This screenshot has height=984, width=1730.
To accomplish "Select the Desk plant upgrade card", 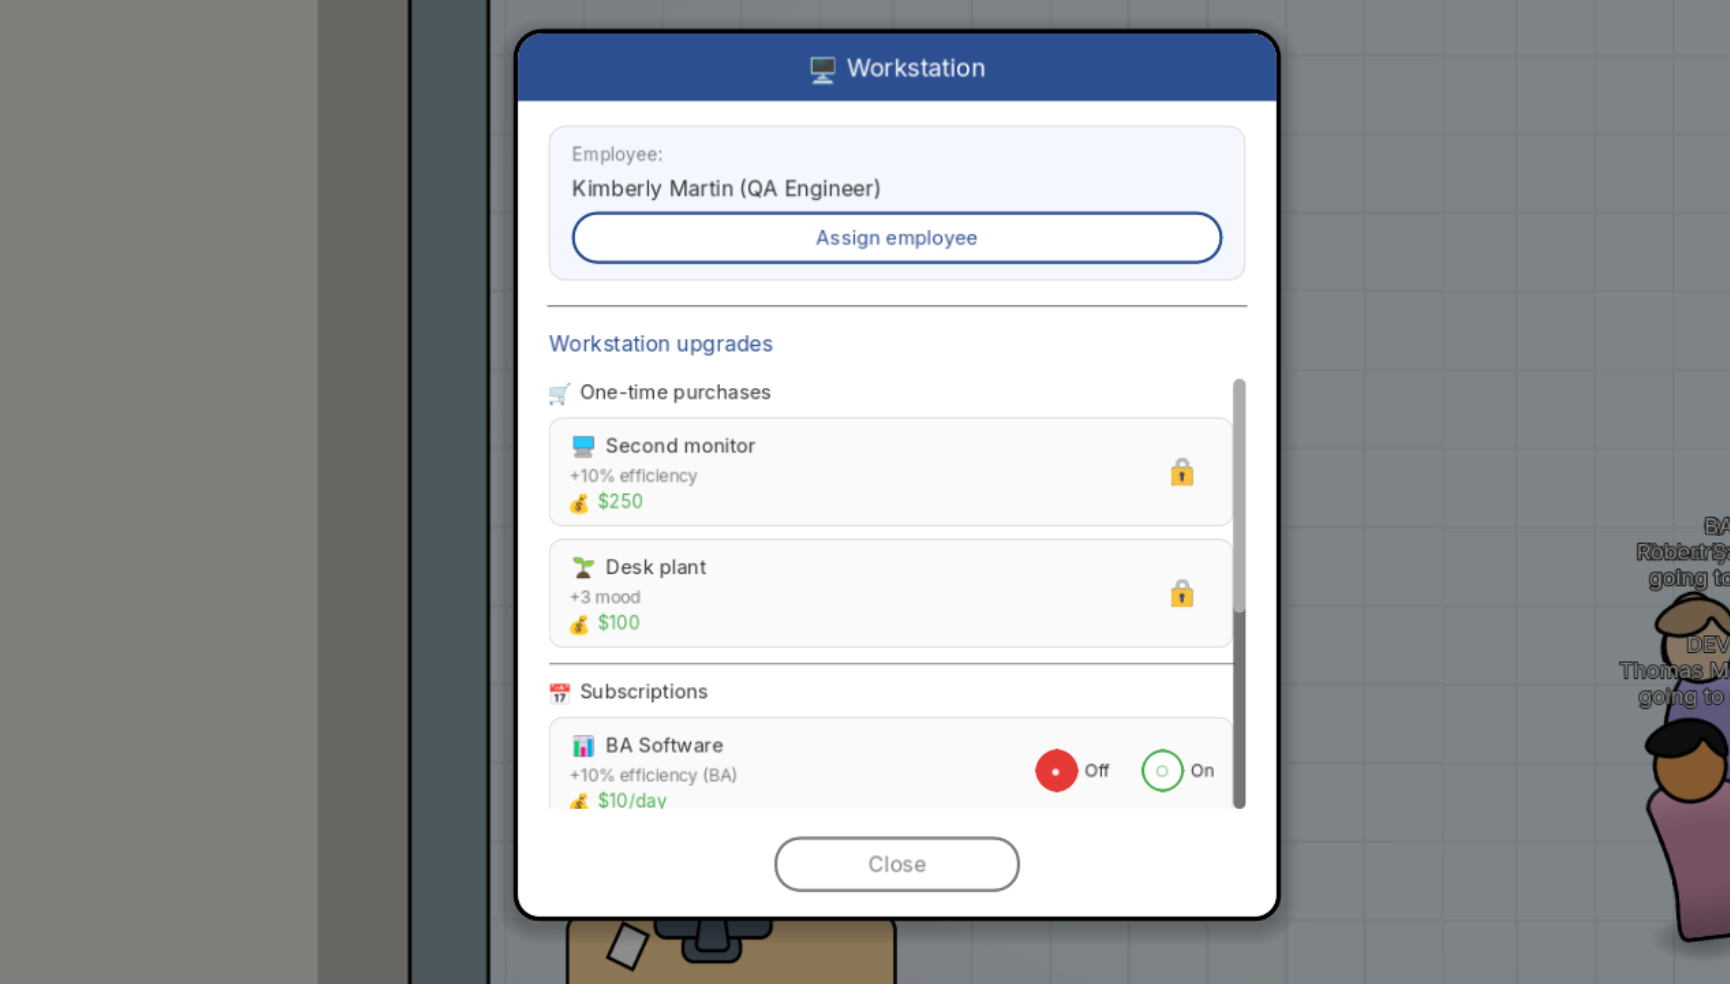I will click(891, 593).
